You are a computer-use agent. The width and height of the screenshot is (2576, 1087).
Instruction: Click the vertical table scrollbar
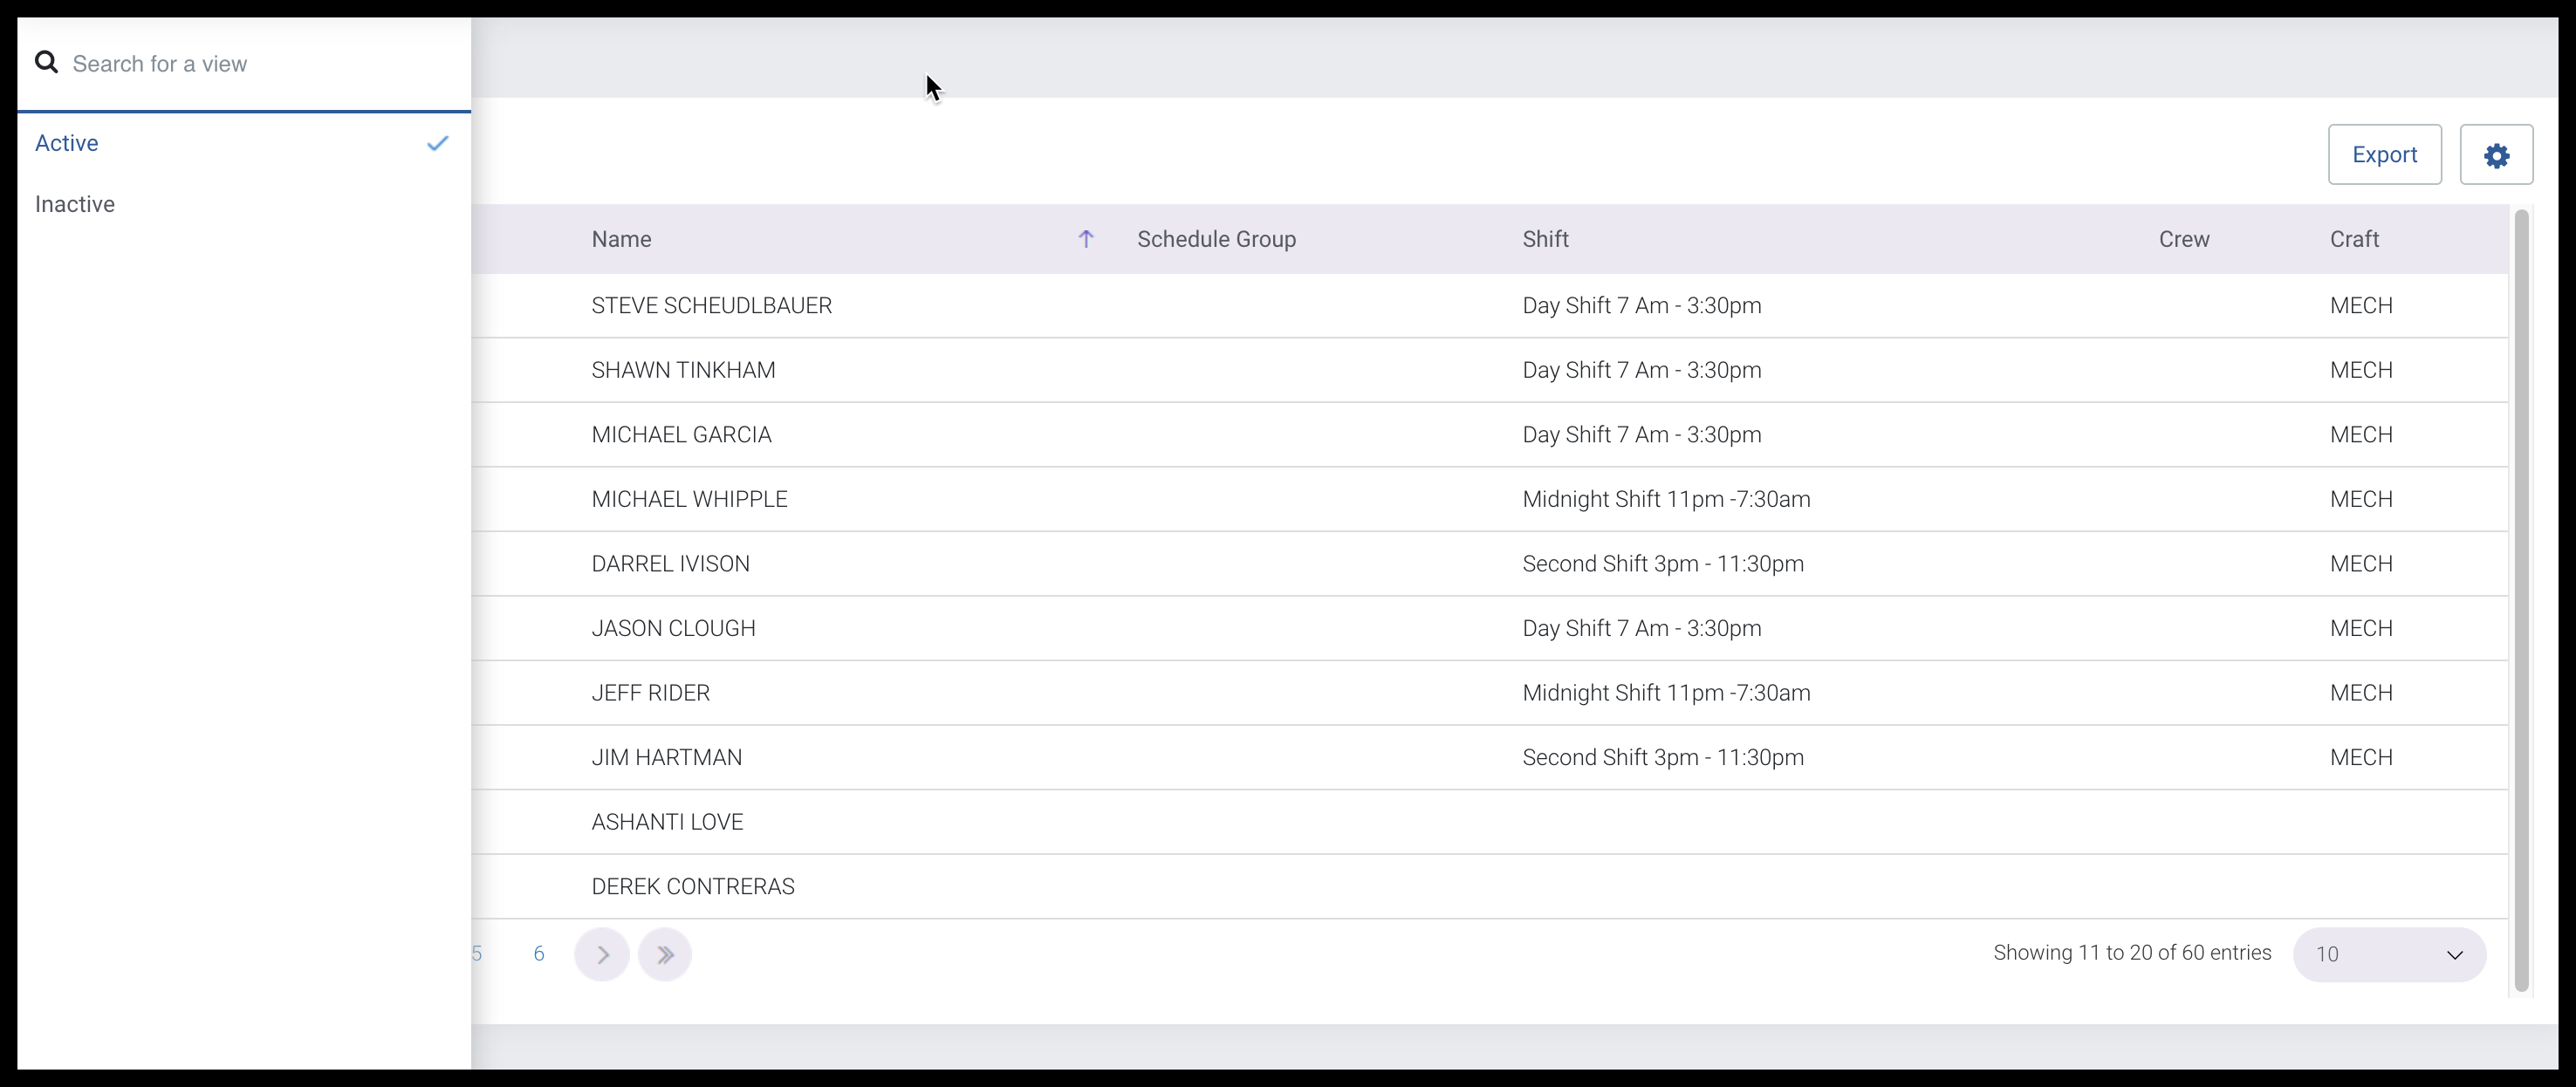pos(2521,600)
